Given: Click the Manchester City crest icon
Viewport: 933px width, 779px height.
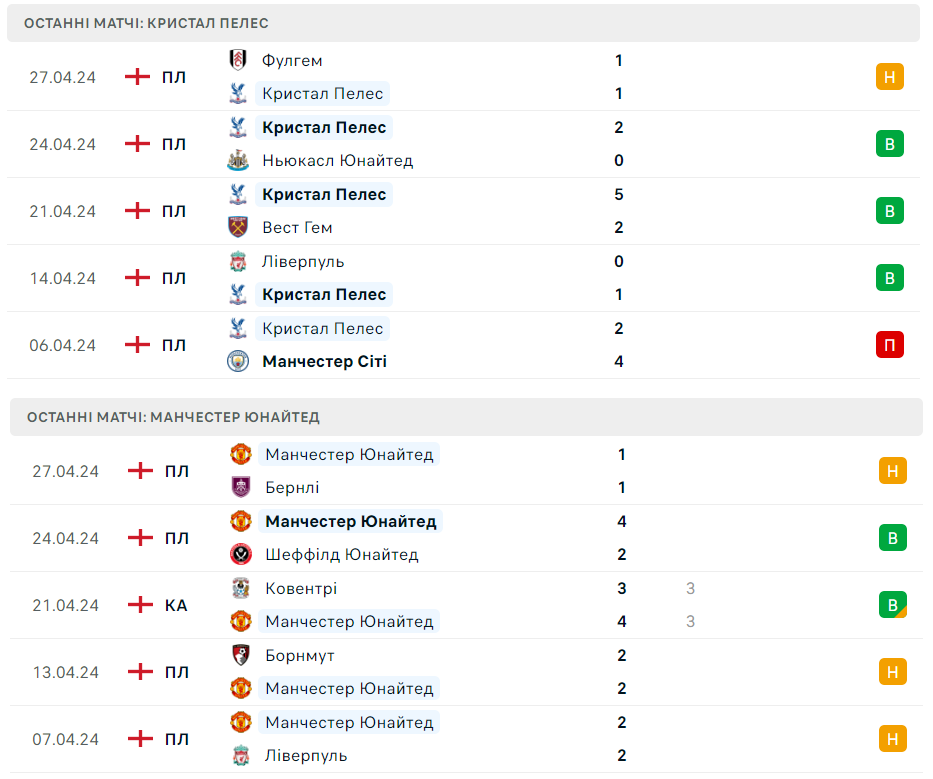Looking at the screenshot, I should (237, 361).
